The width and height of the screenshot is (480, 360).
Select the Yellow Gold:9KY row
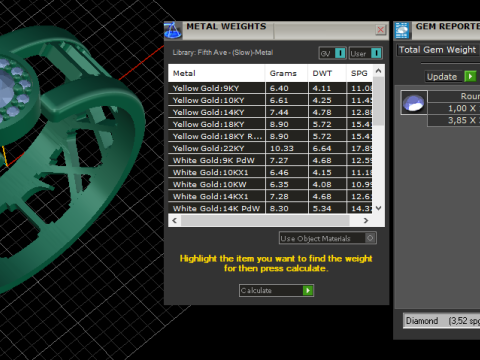270,88
